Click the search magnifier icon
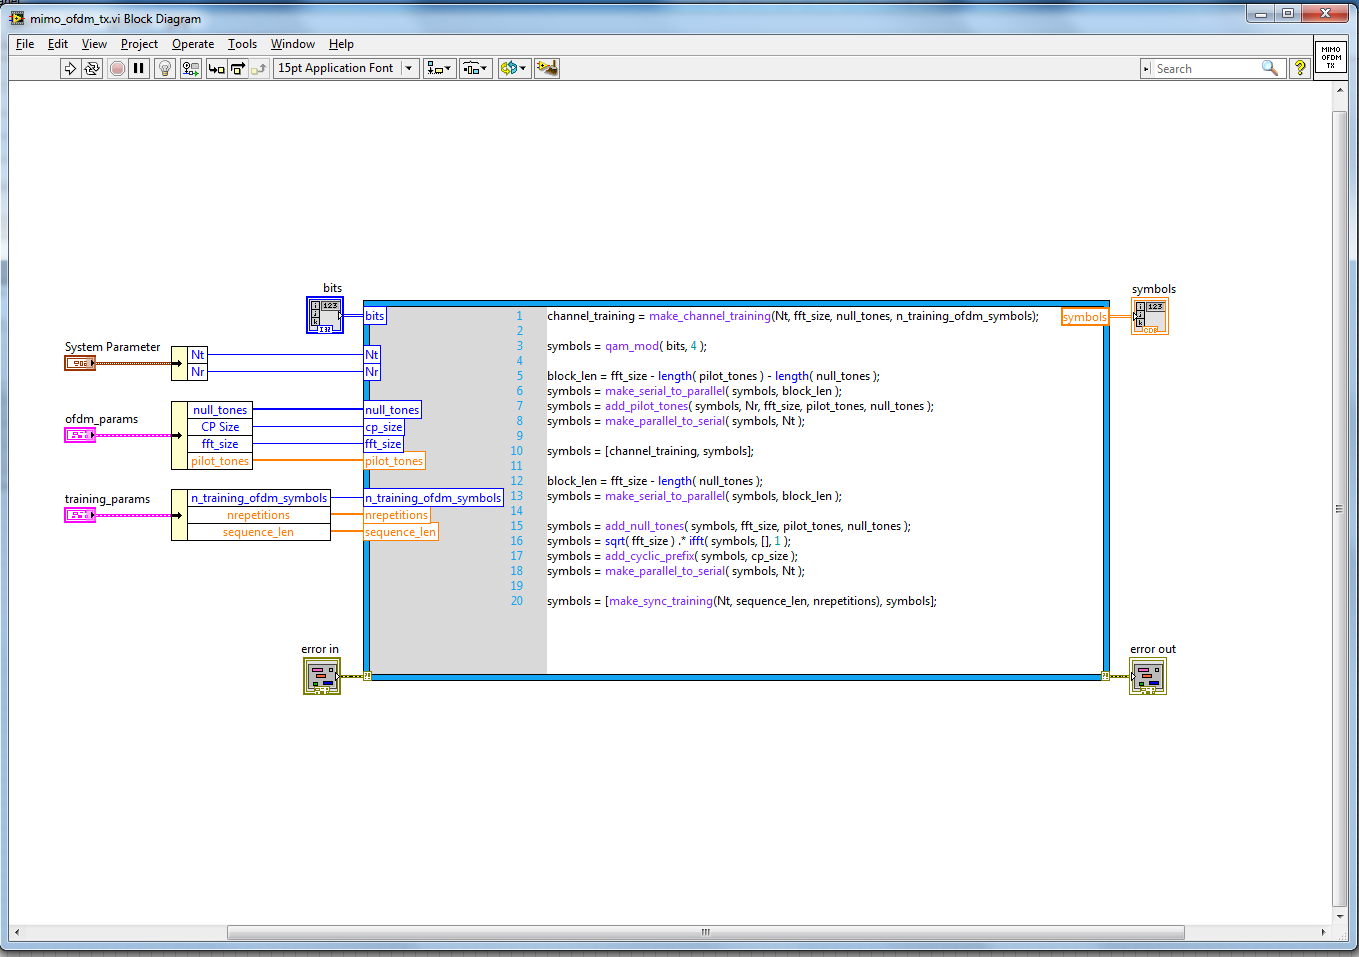 [x=1270, y=68]
